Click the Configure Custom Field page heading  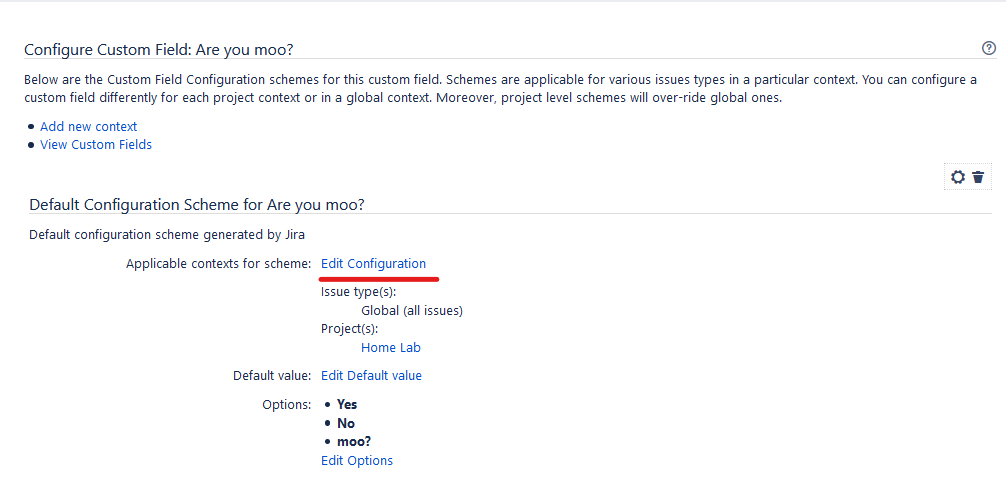coord(158,49)
